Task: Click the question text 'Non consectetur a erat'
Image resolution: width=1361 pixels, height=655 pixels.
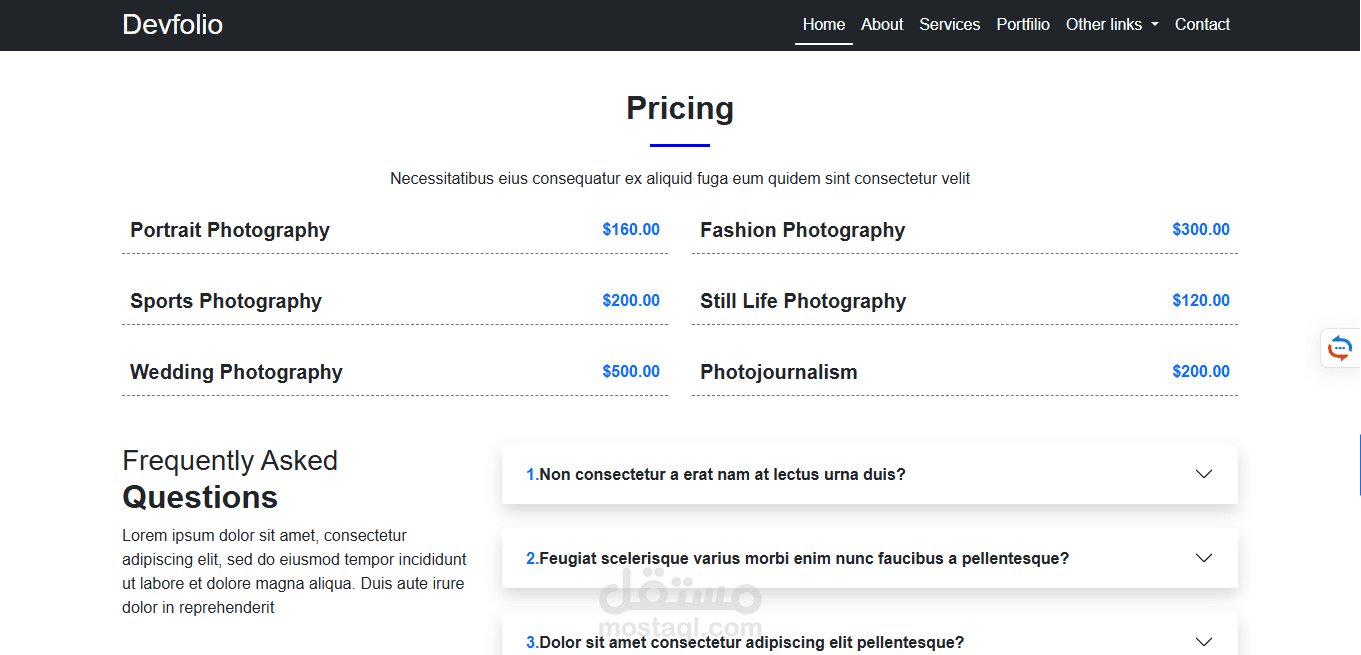Action: point(720,474)
